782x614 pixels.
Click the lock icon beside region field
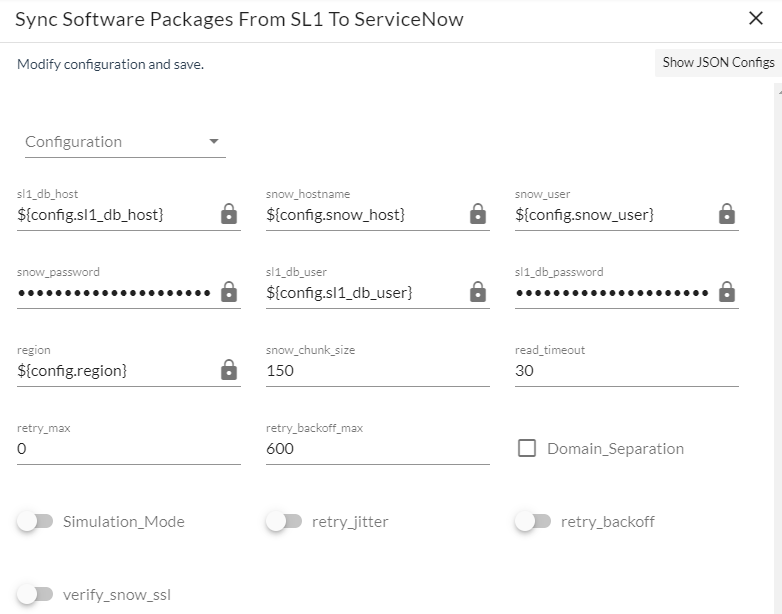pos(229,370)
